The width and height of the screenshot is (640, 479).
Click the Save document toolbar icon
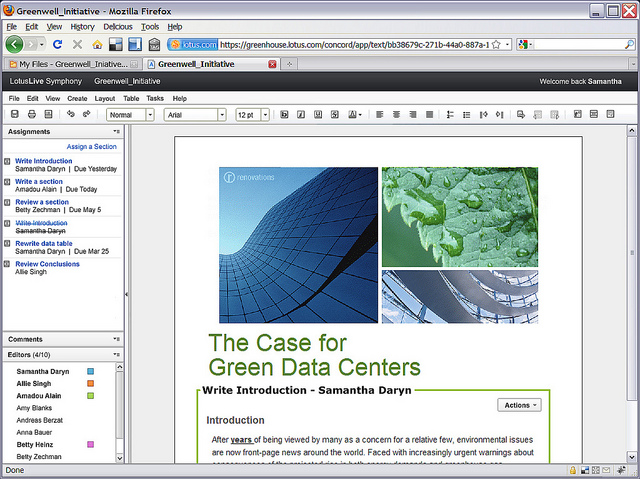(x=15, y=114)
